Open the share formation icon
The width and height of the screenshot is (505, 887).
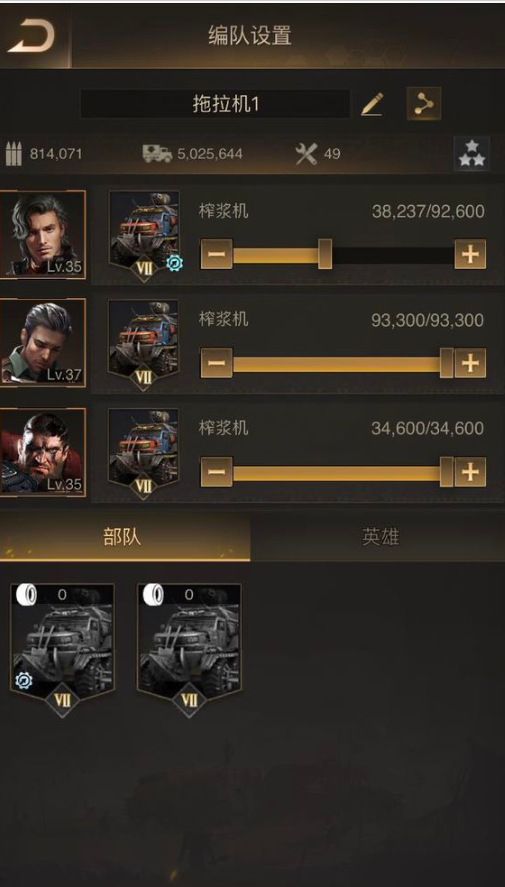424,104
